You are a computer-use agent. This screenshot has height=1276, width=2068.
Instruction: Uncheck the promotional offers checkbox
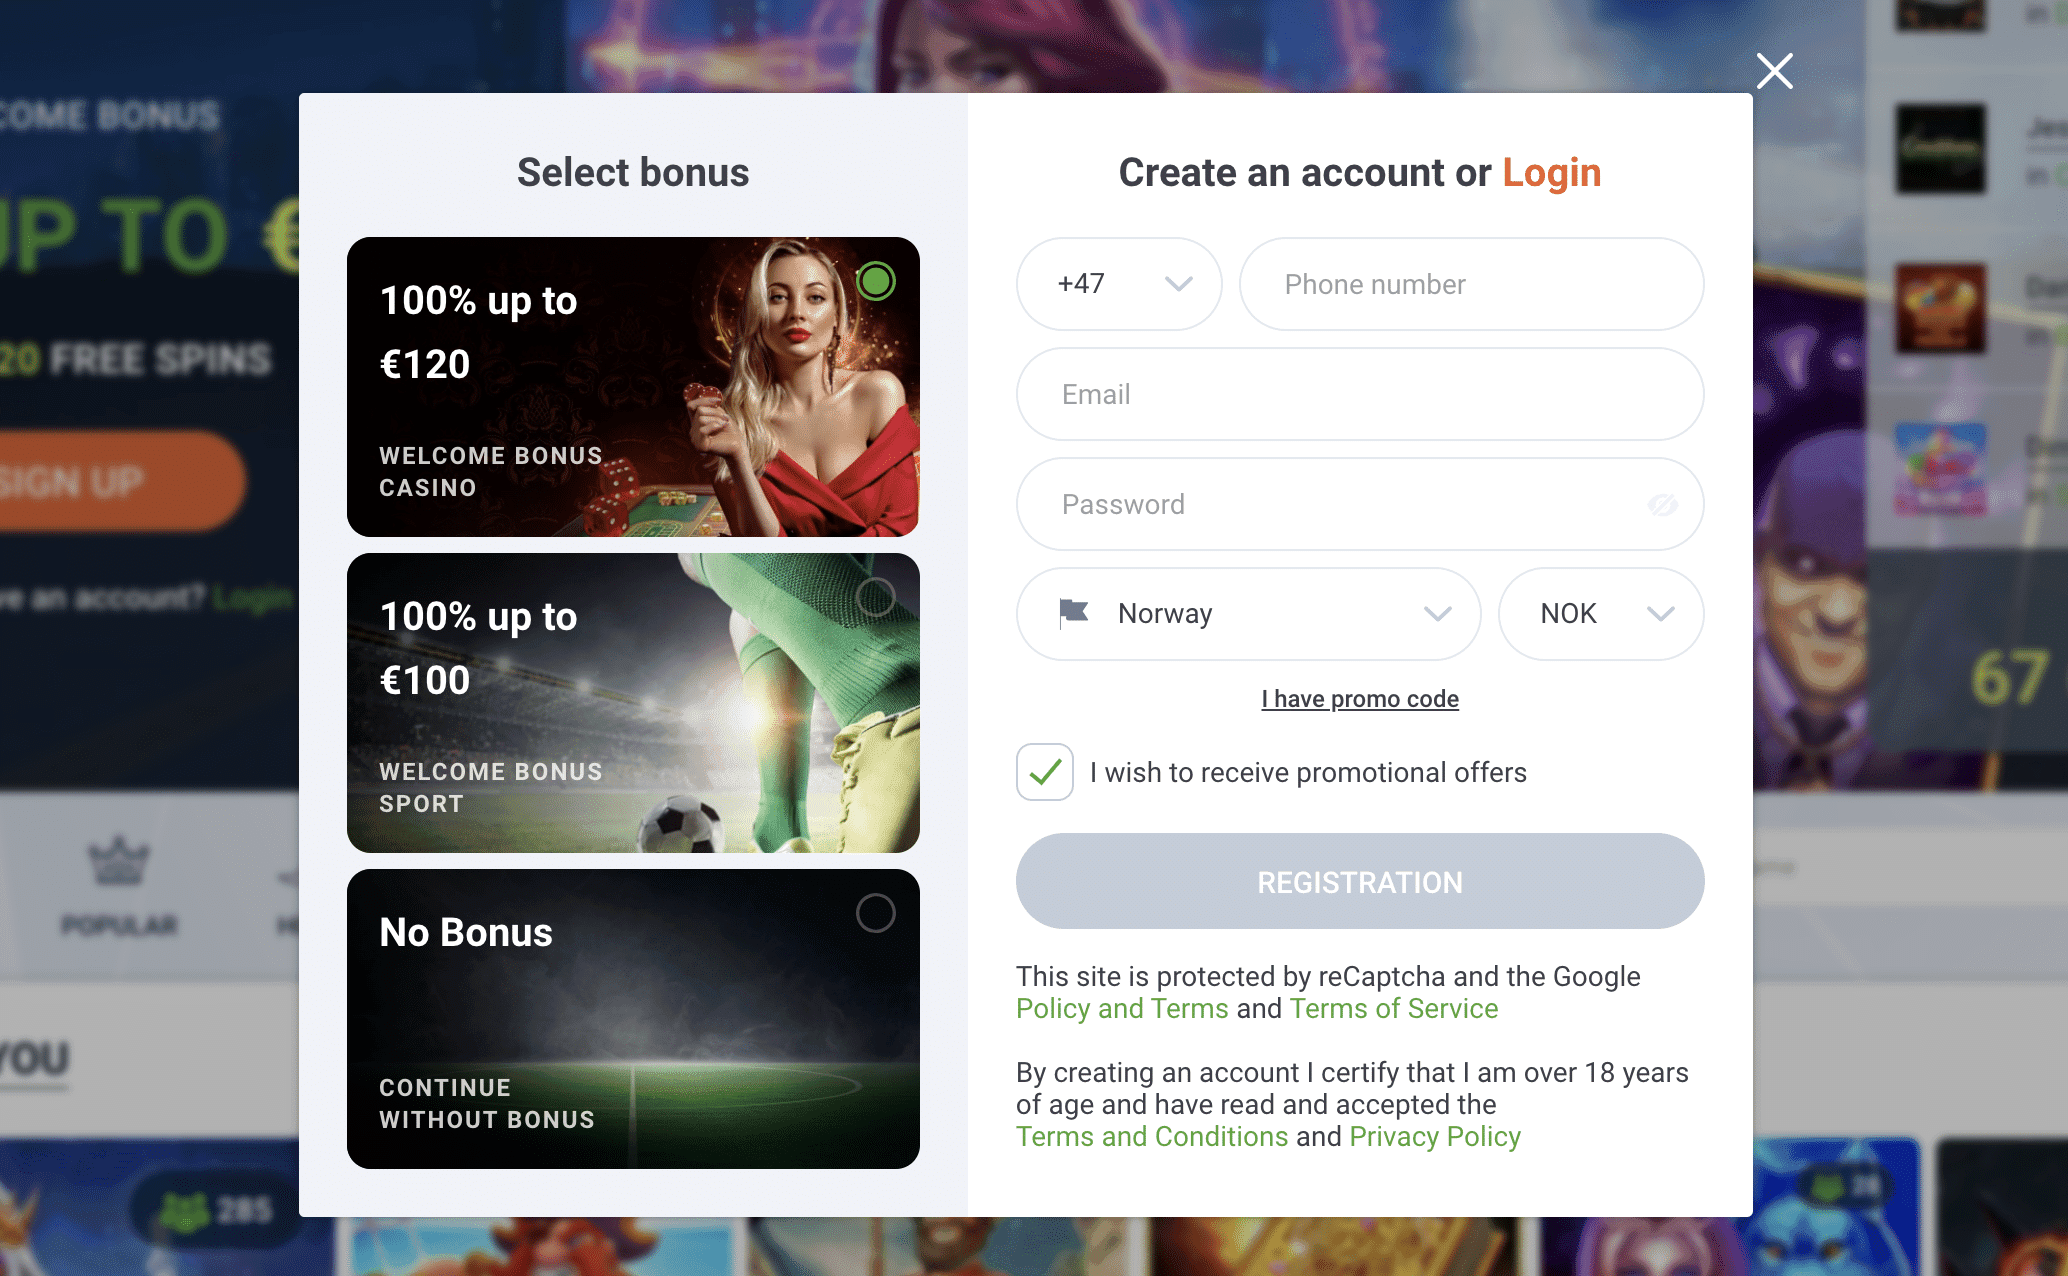1045,772
